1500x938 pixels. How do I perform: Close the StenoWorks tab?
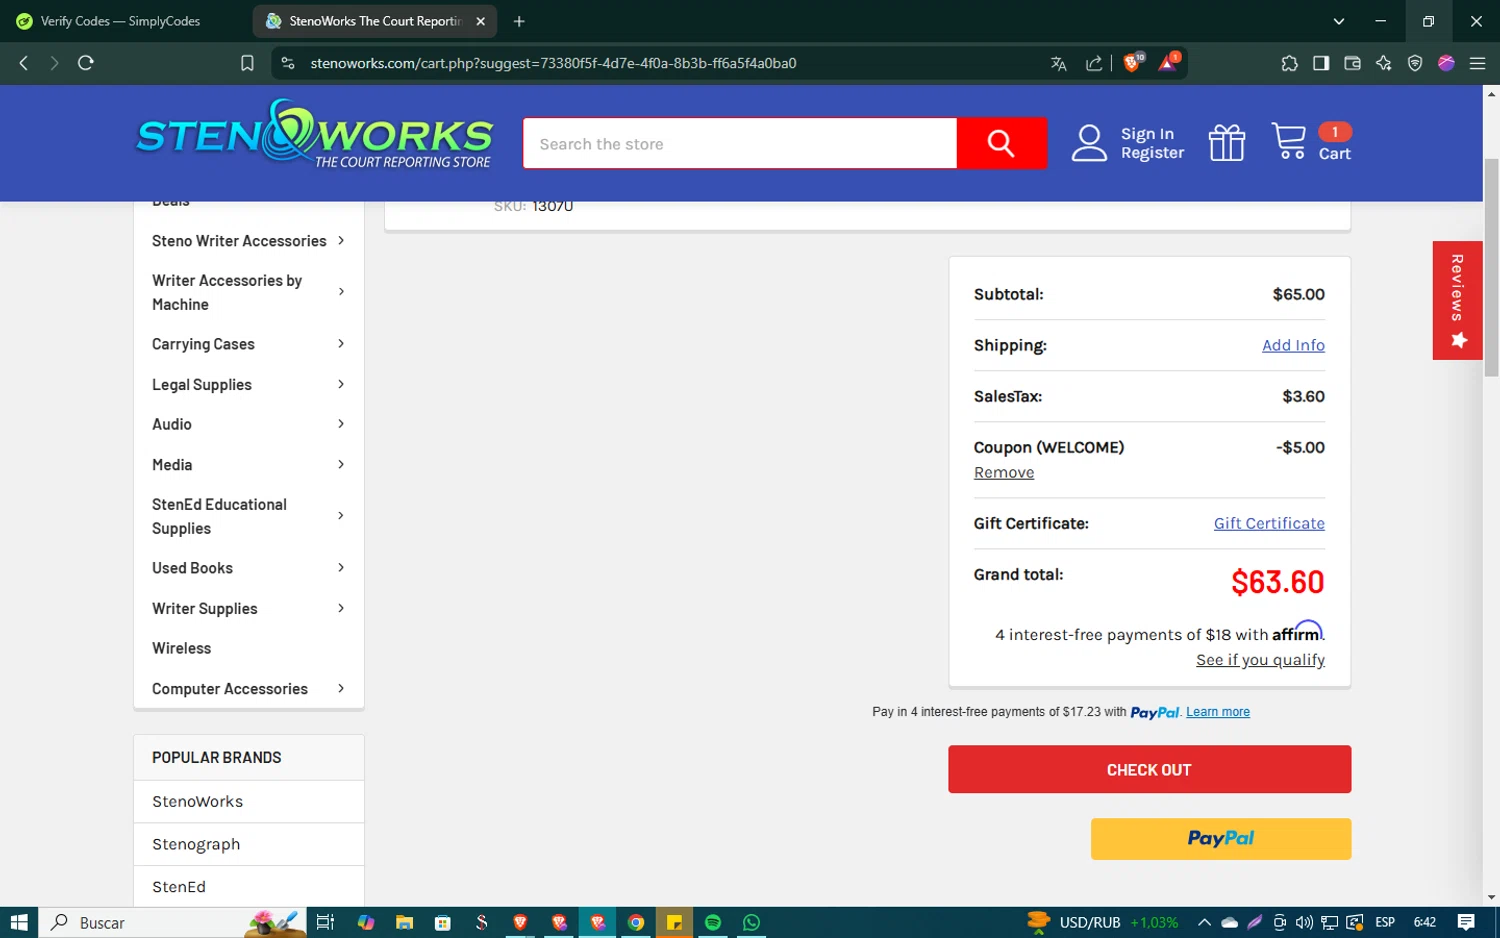[480, 21]
